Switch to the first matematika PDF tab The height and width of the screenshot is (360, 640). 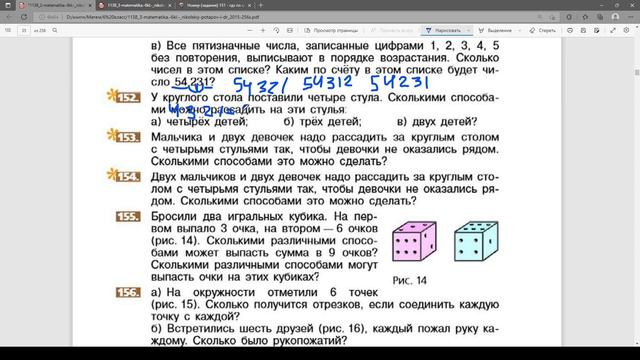[x=55, y=5]
